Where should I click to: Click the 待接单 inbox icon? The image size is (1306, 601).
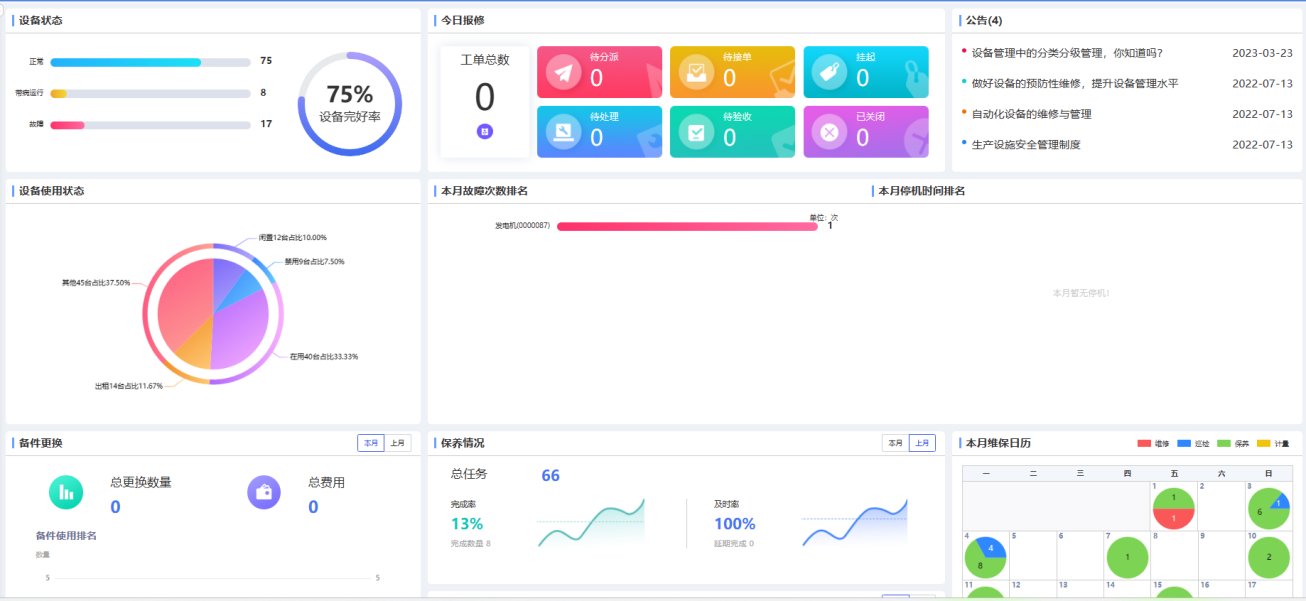pyautogui.click(x=697, y=72)
